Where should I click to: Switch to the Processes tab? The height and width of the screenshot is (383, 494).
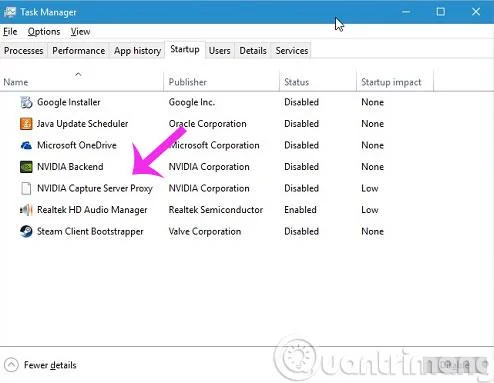point(24,51)
